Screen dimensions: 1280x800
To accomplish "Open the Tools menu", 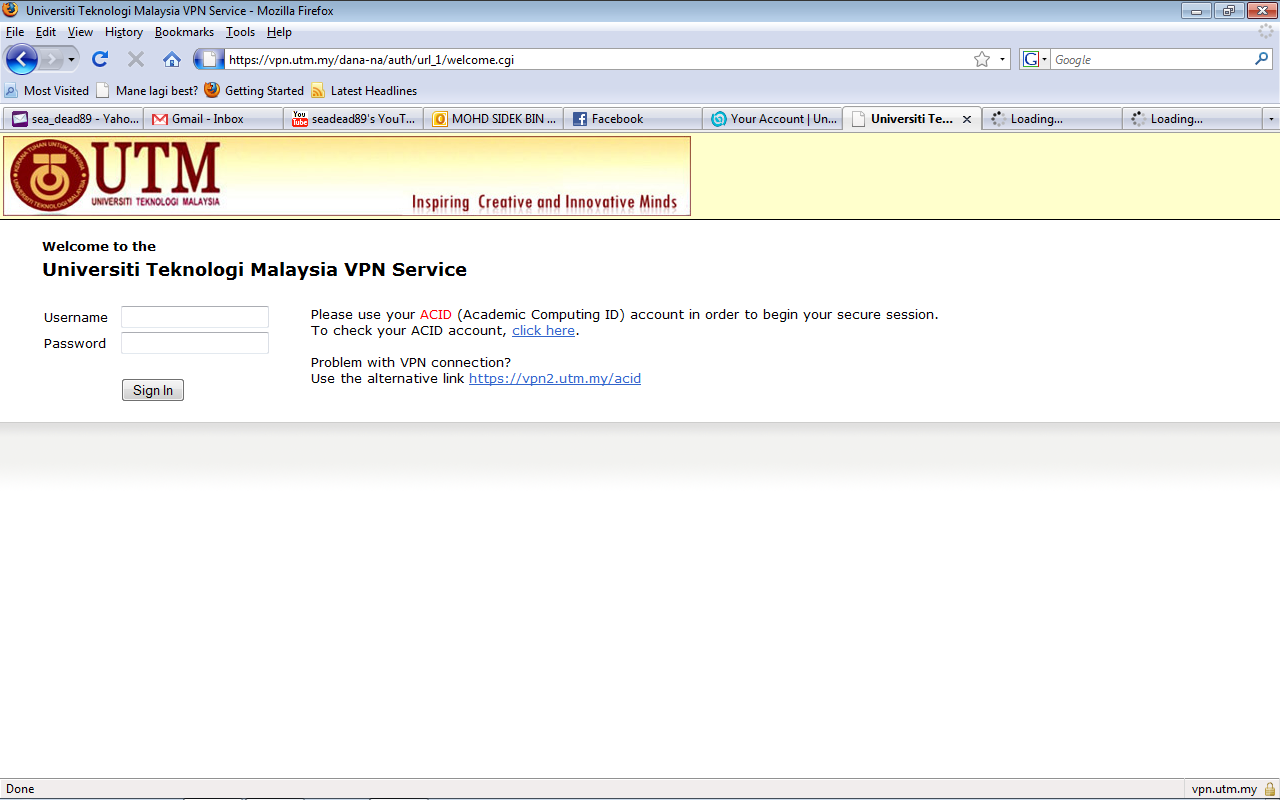I will click(x=241, y=32).
